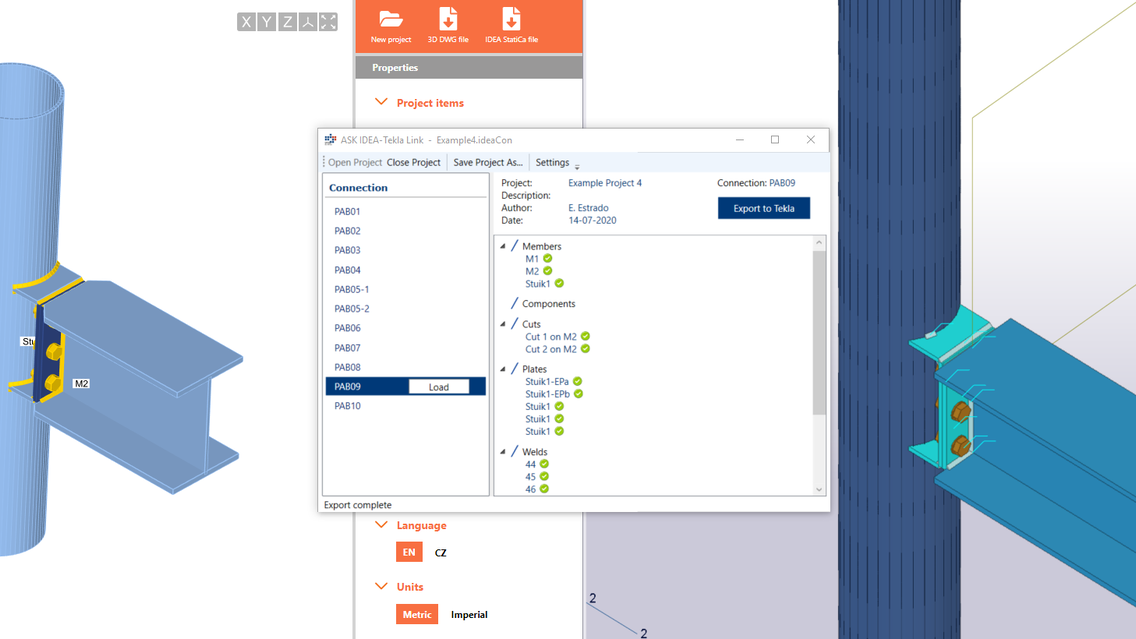1136x639 pixels.
Task: Click green check beside weld 46
Action: pos(544,488)
